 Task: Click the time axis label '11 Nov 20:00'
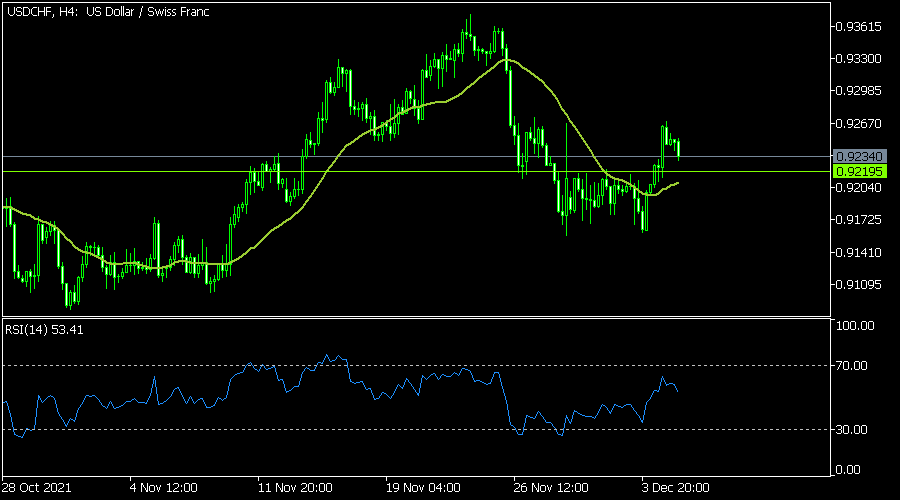point(295,488)
